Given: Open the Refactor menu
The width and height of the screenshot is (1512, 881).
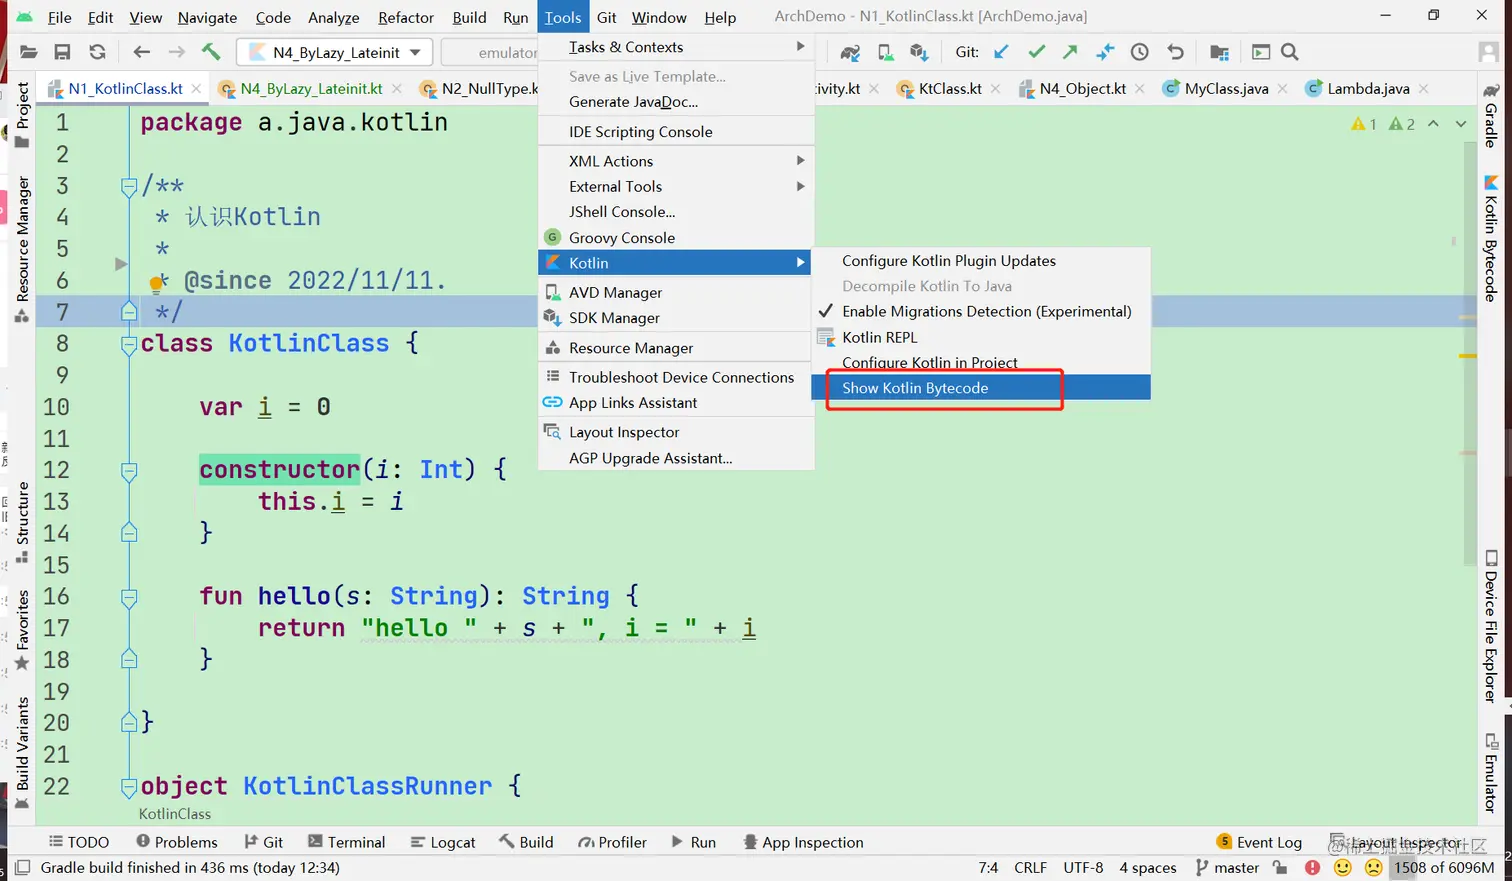Looking at the screenshot, I should (406, 17).
